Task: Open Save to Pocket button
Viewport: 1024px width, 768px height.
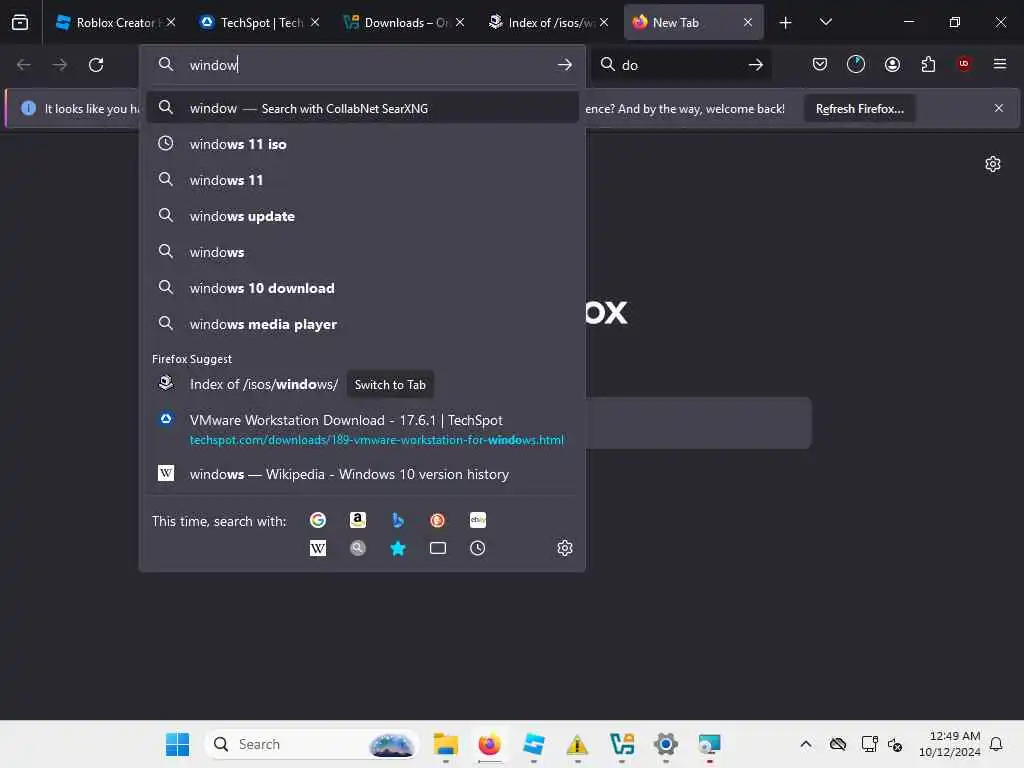Action: pos(820,64)
